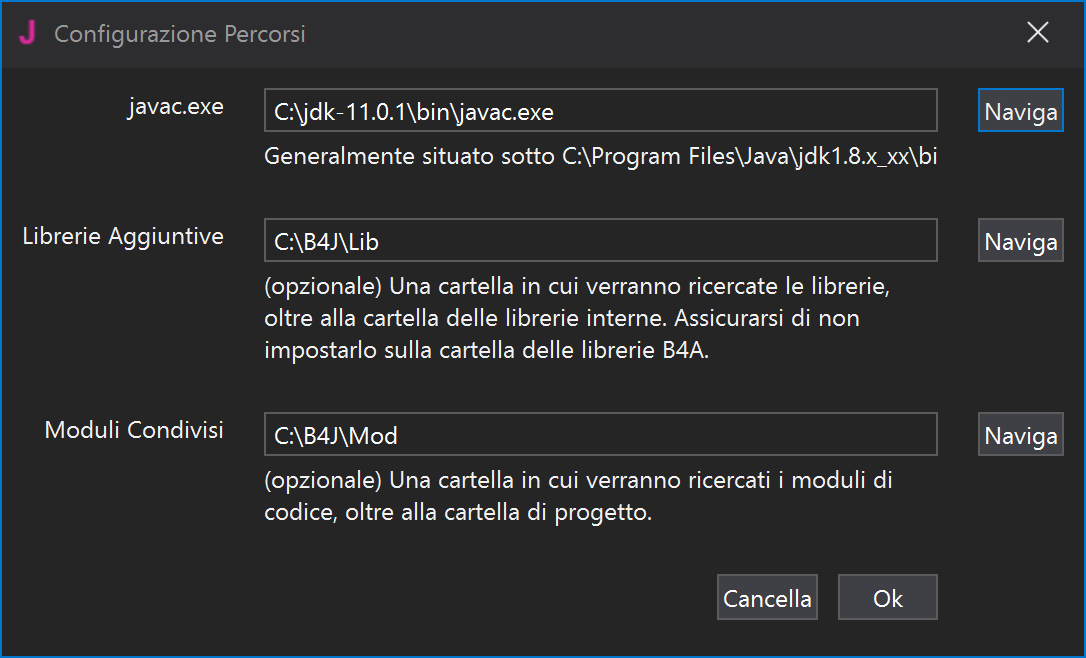Click the pink J application icon
The height and width of the screenshot is (658, 1086).
coord(27,34)
